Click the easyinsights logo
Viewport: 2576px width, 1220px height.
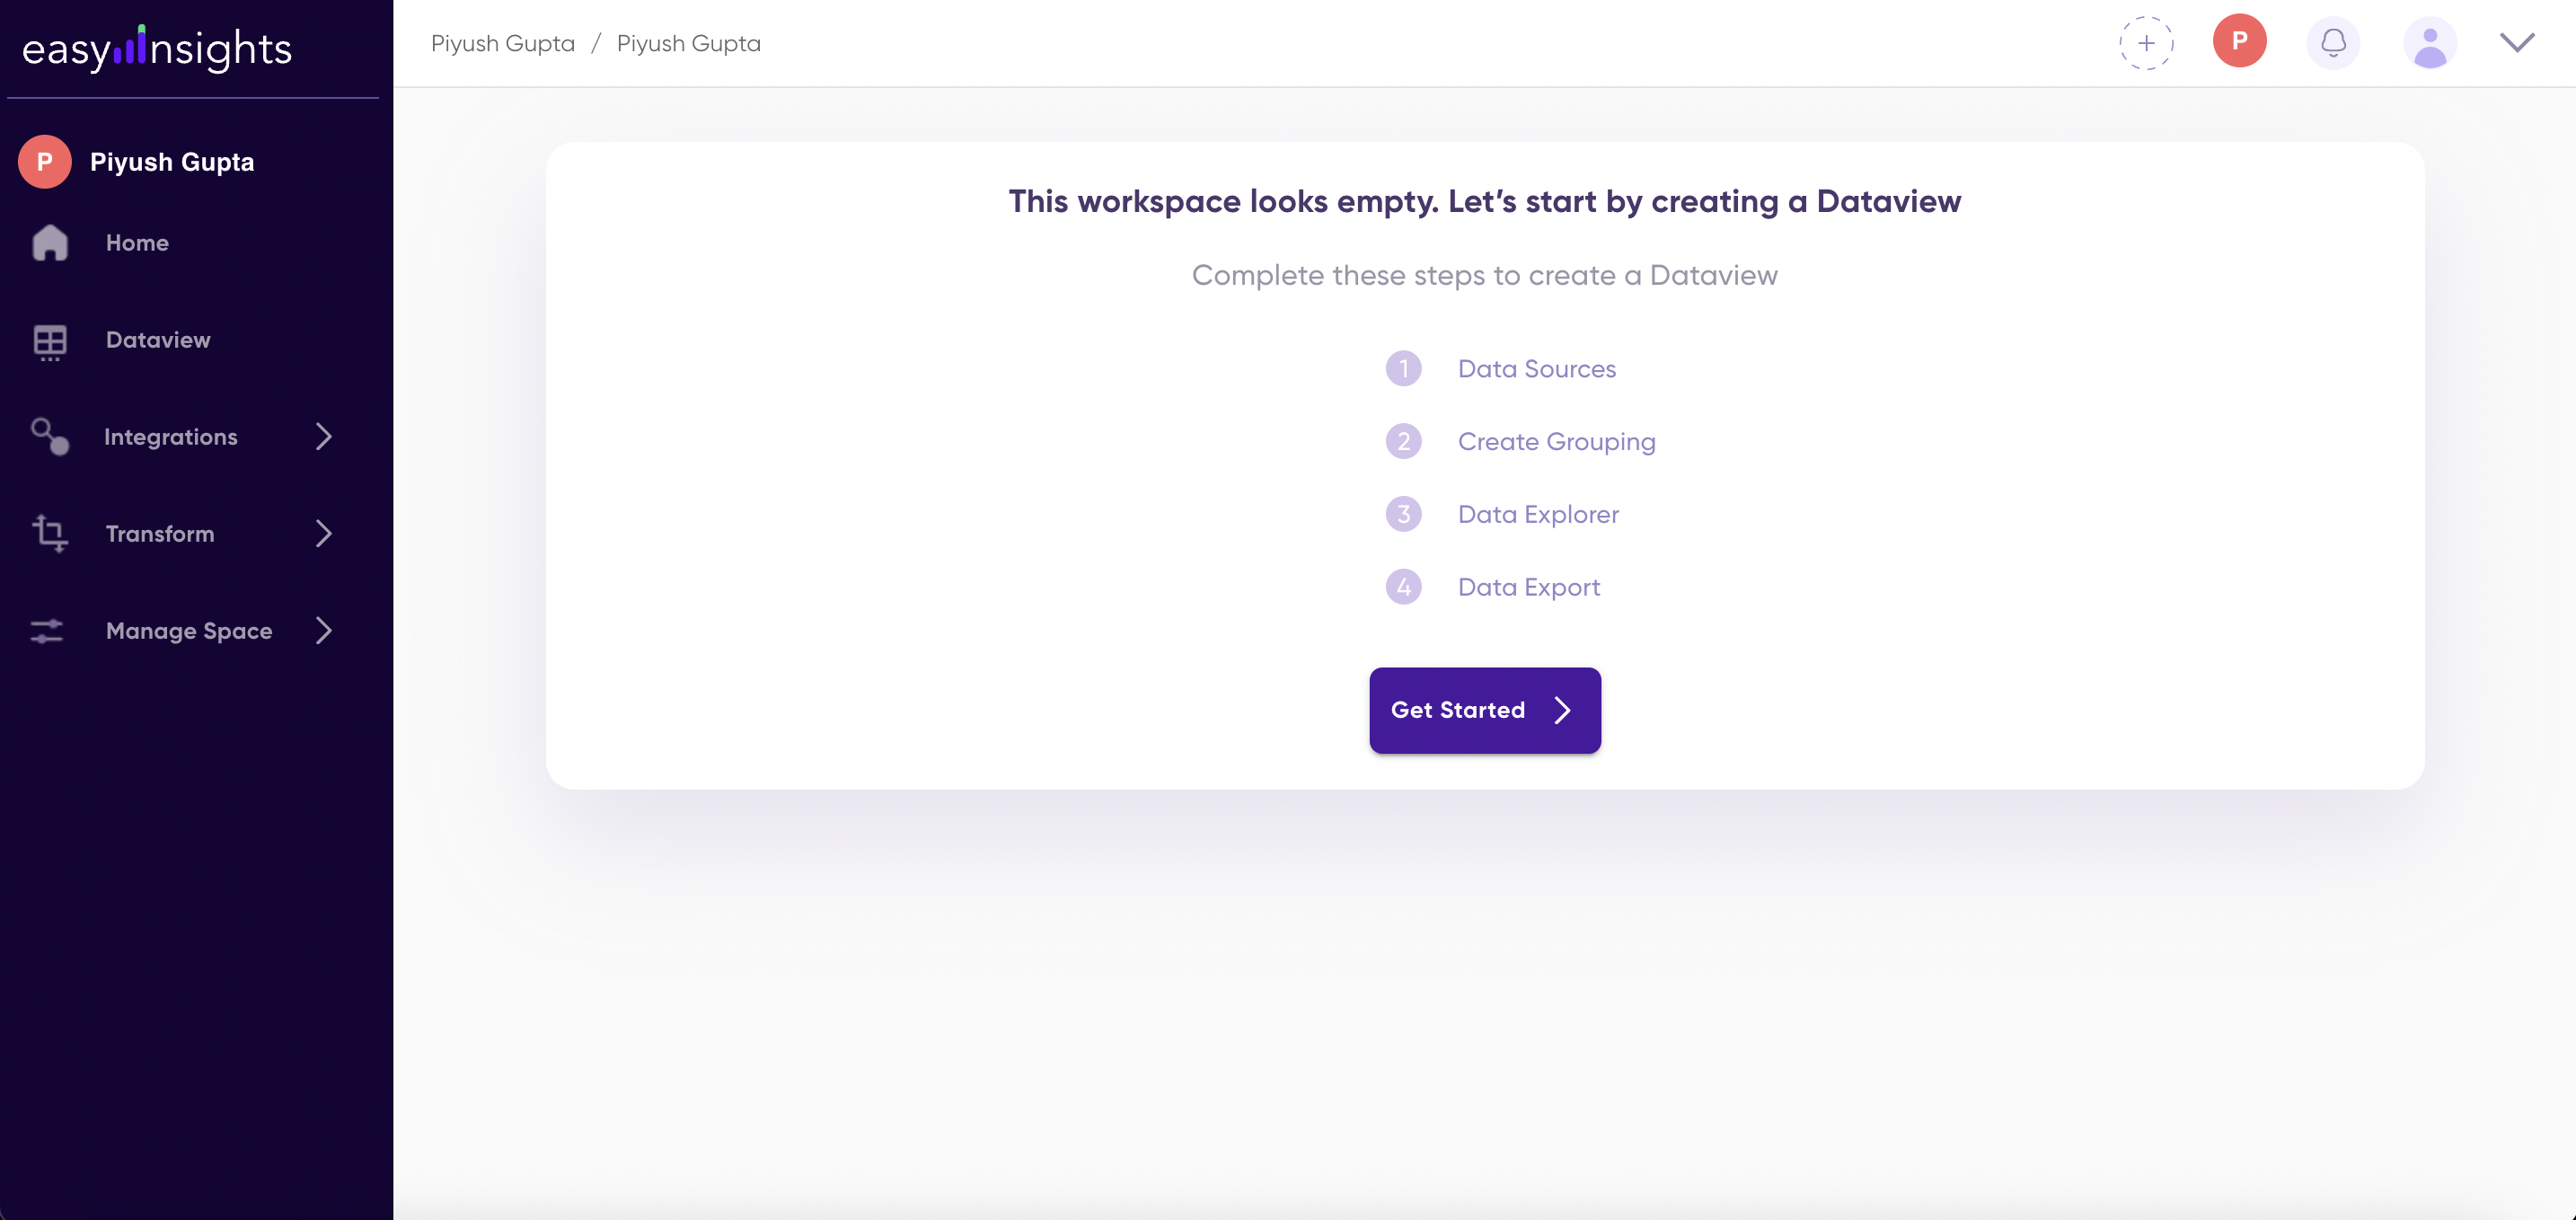point(157,48)
